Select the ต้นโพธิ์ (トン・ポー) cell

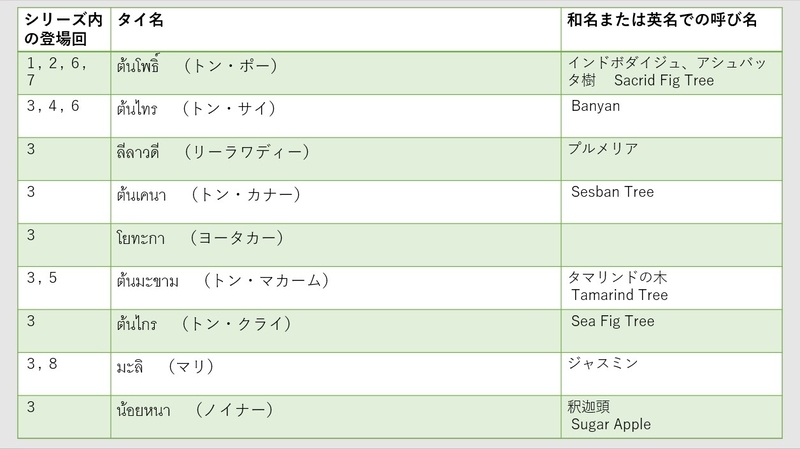(336, 73)
